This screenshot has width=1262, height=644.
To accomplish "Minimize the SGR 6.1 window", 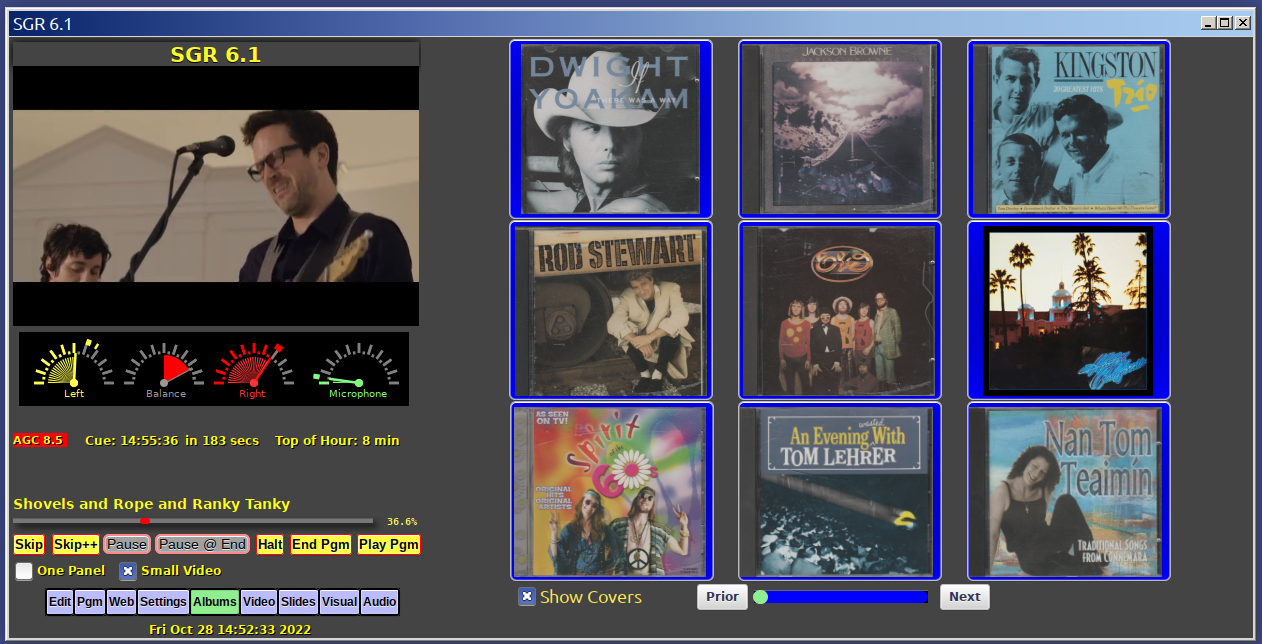I will tap(1208, 22).
